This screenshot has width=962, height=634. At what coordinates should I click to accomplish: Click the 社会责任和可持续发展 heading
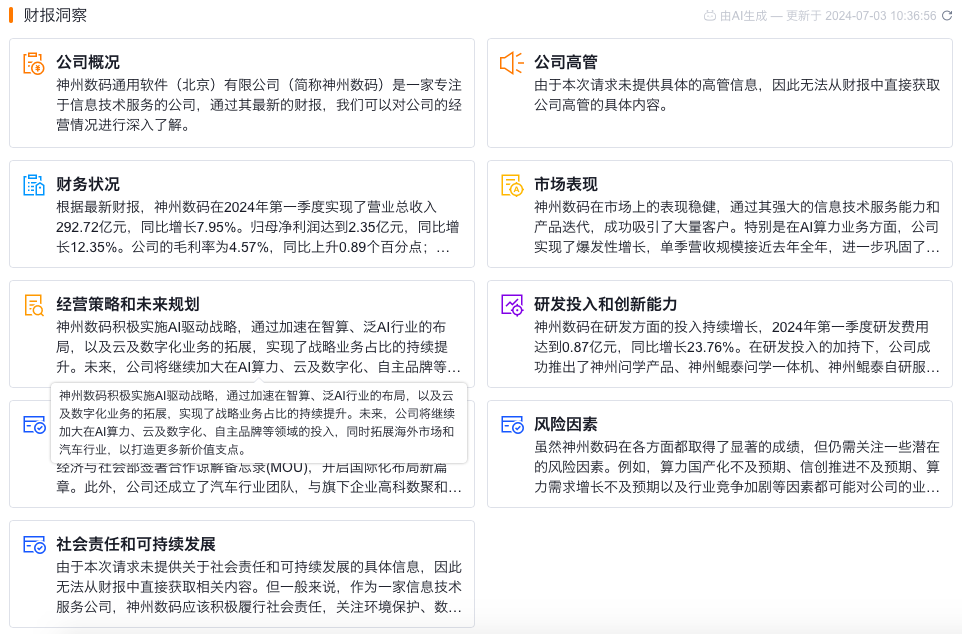[136, 544]
